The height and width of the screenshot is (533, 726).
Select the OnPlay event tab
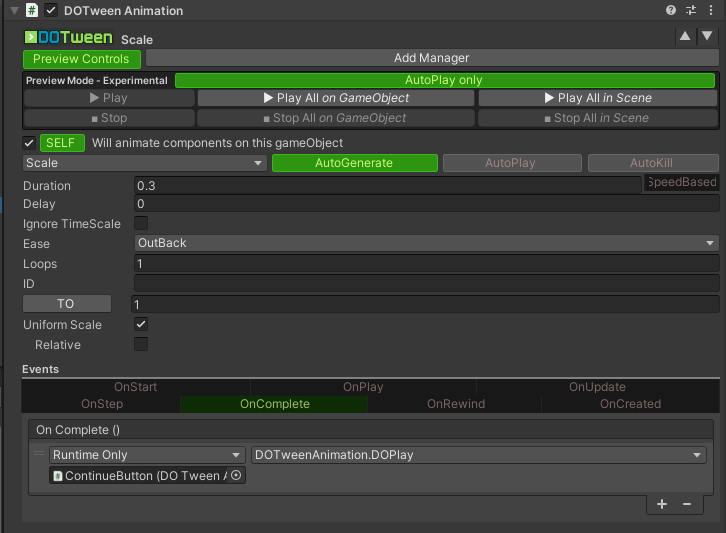point(363,387)
